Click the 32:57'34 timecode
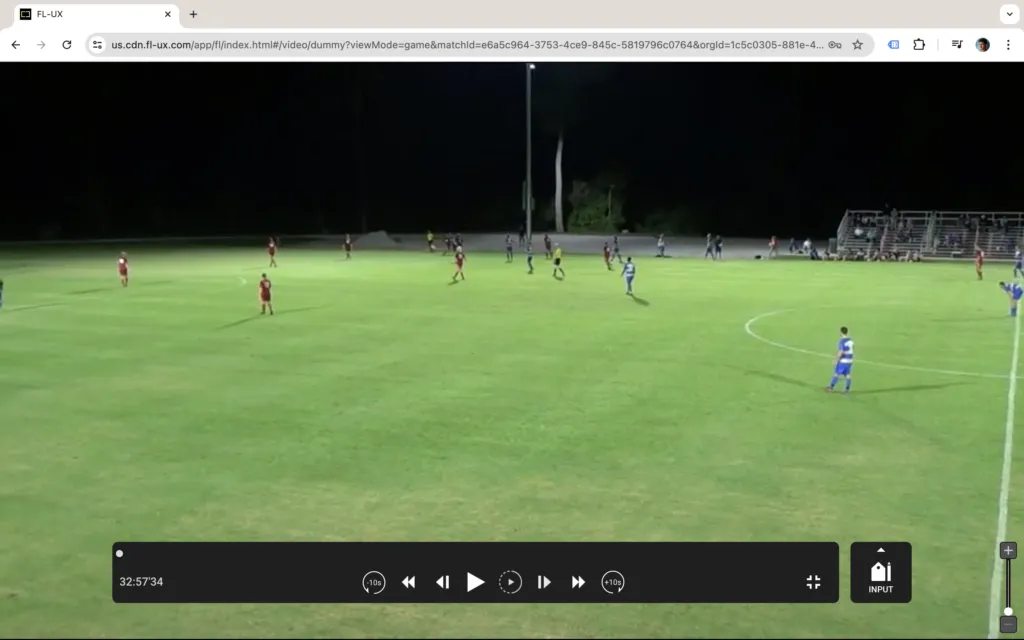Image resolution: width=1024 pixels, height=640 pixels. pos(141,582)
